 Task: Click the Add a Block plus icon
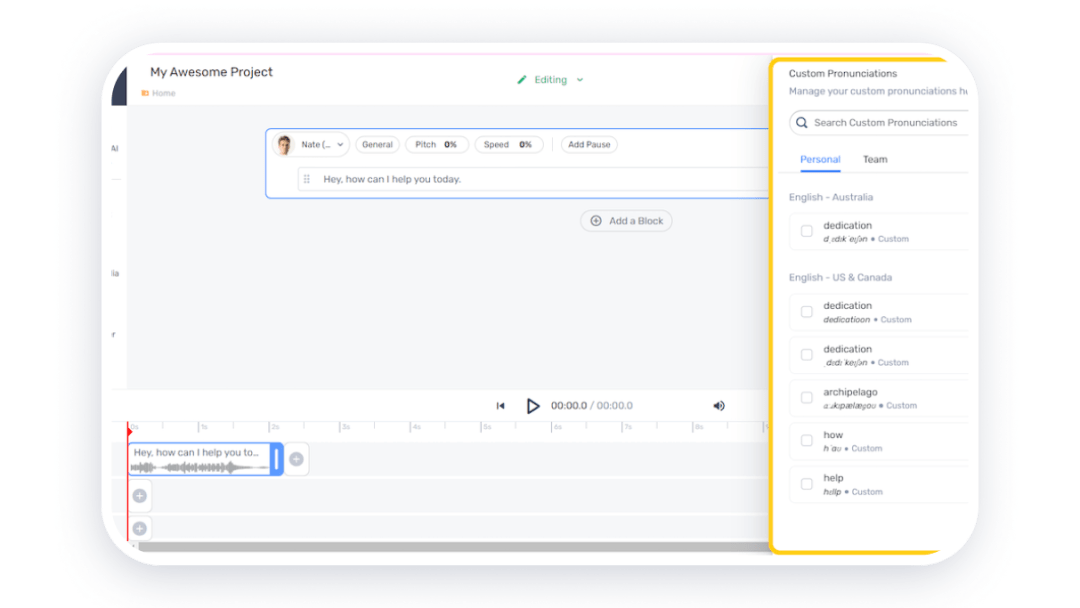[x=598, y=221]
